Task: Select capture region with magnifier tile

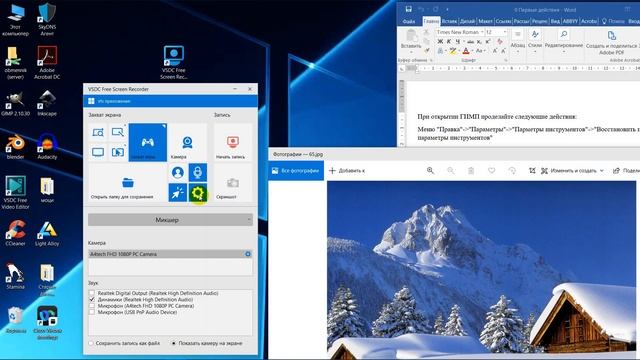Action: 98,132
